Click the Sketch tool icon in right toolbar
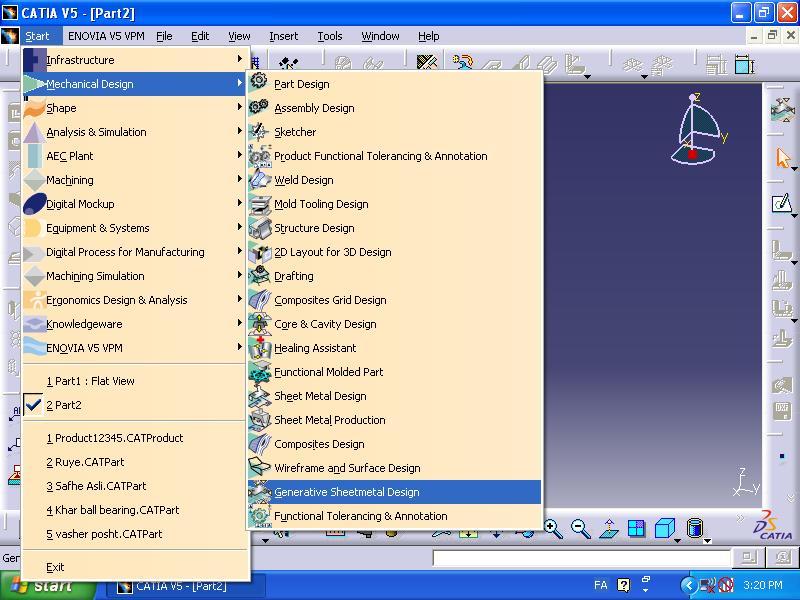 tap(783, 204)
